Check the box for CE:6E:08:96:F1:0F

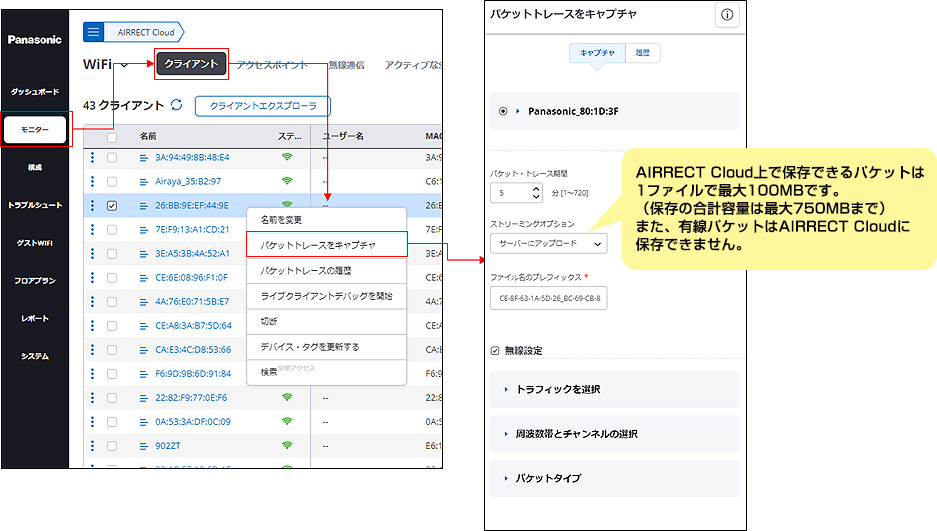click(x=112, y=278)
